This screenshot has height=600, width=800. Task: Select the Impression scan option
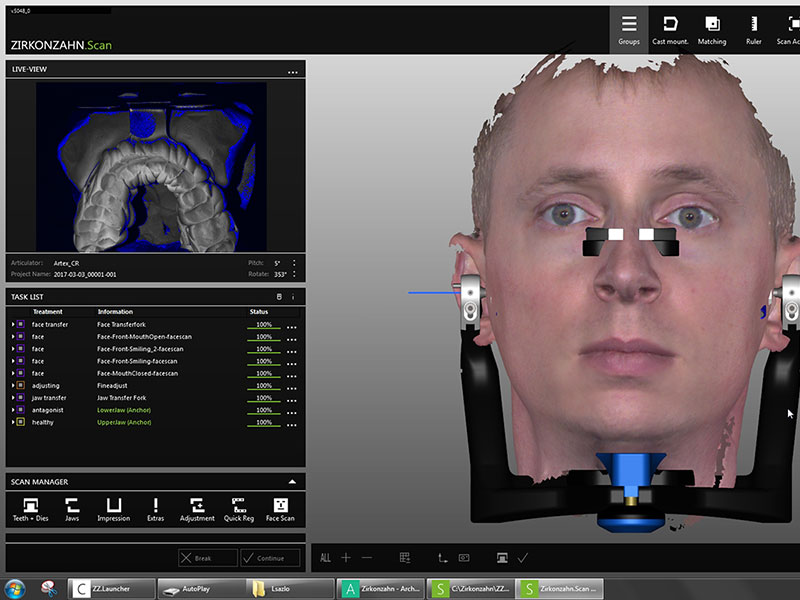coord(114,508)
